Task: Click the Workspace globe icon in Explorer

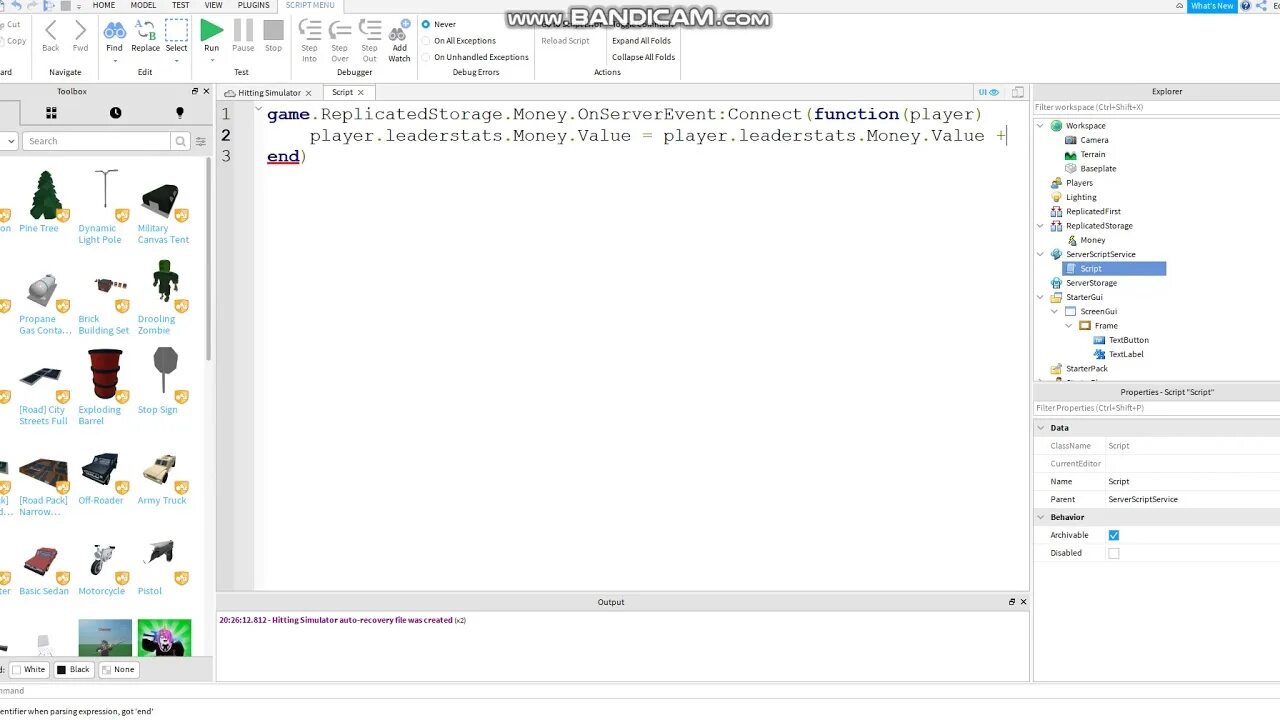Action: 1056,126
